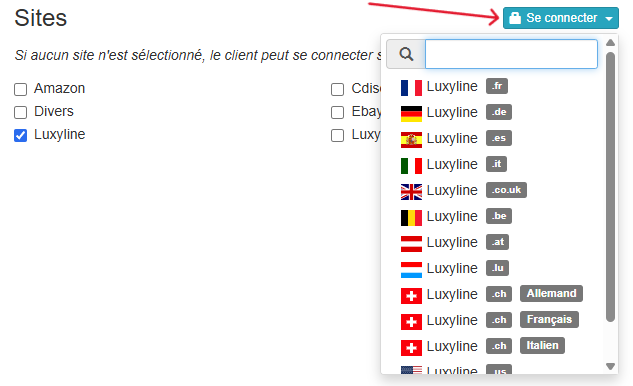Focus the site search input field
The height and width of the screenshot is (386, 633).
pos(511,54)
